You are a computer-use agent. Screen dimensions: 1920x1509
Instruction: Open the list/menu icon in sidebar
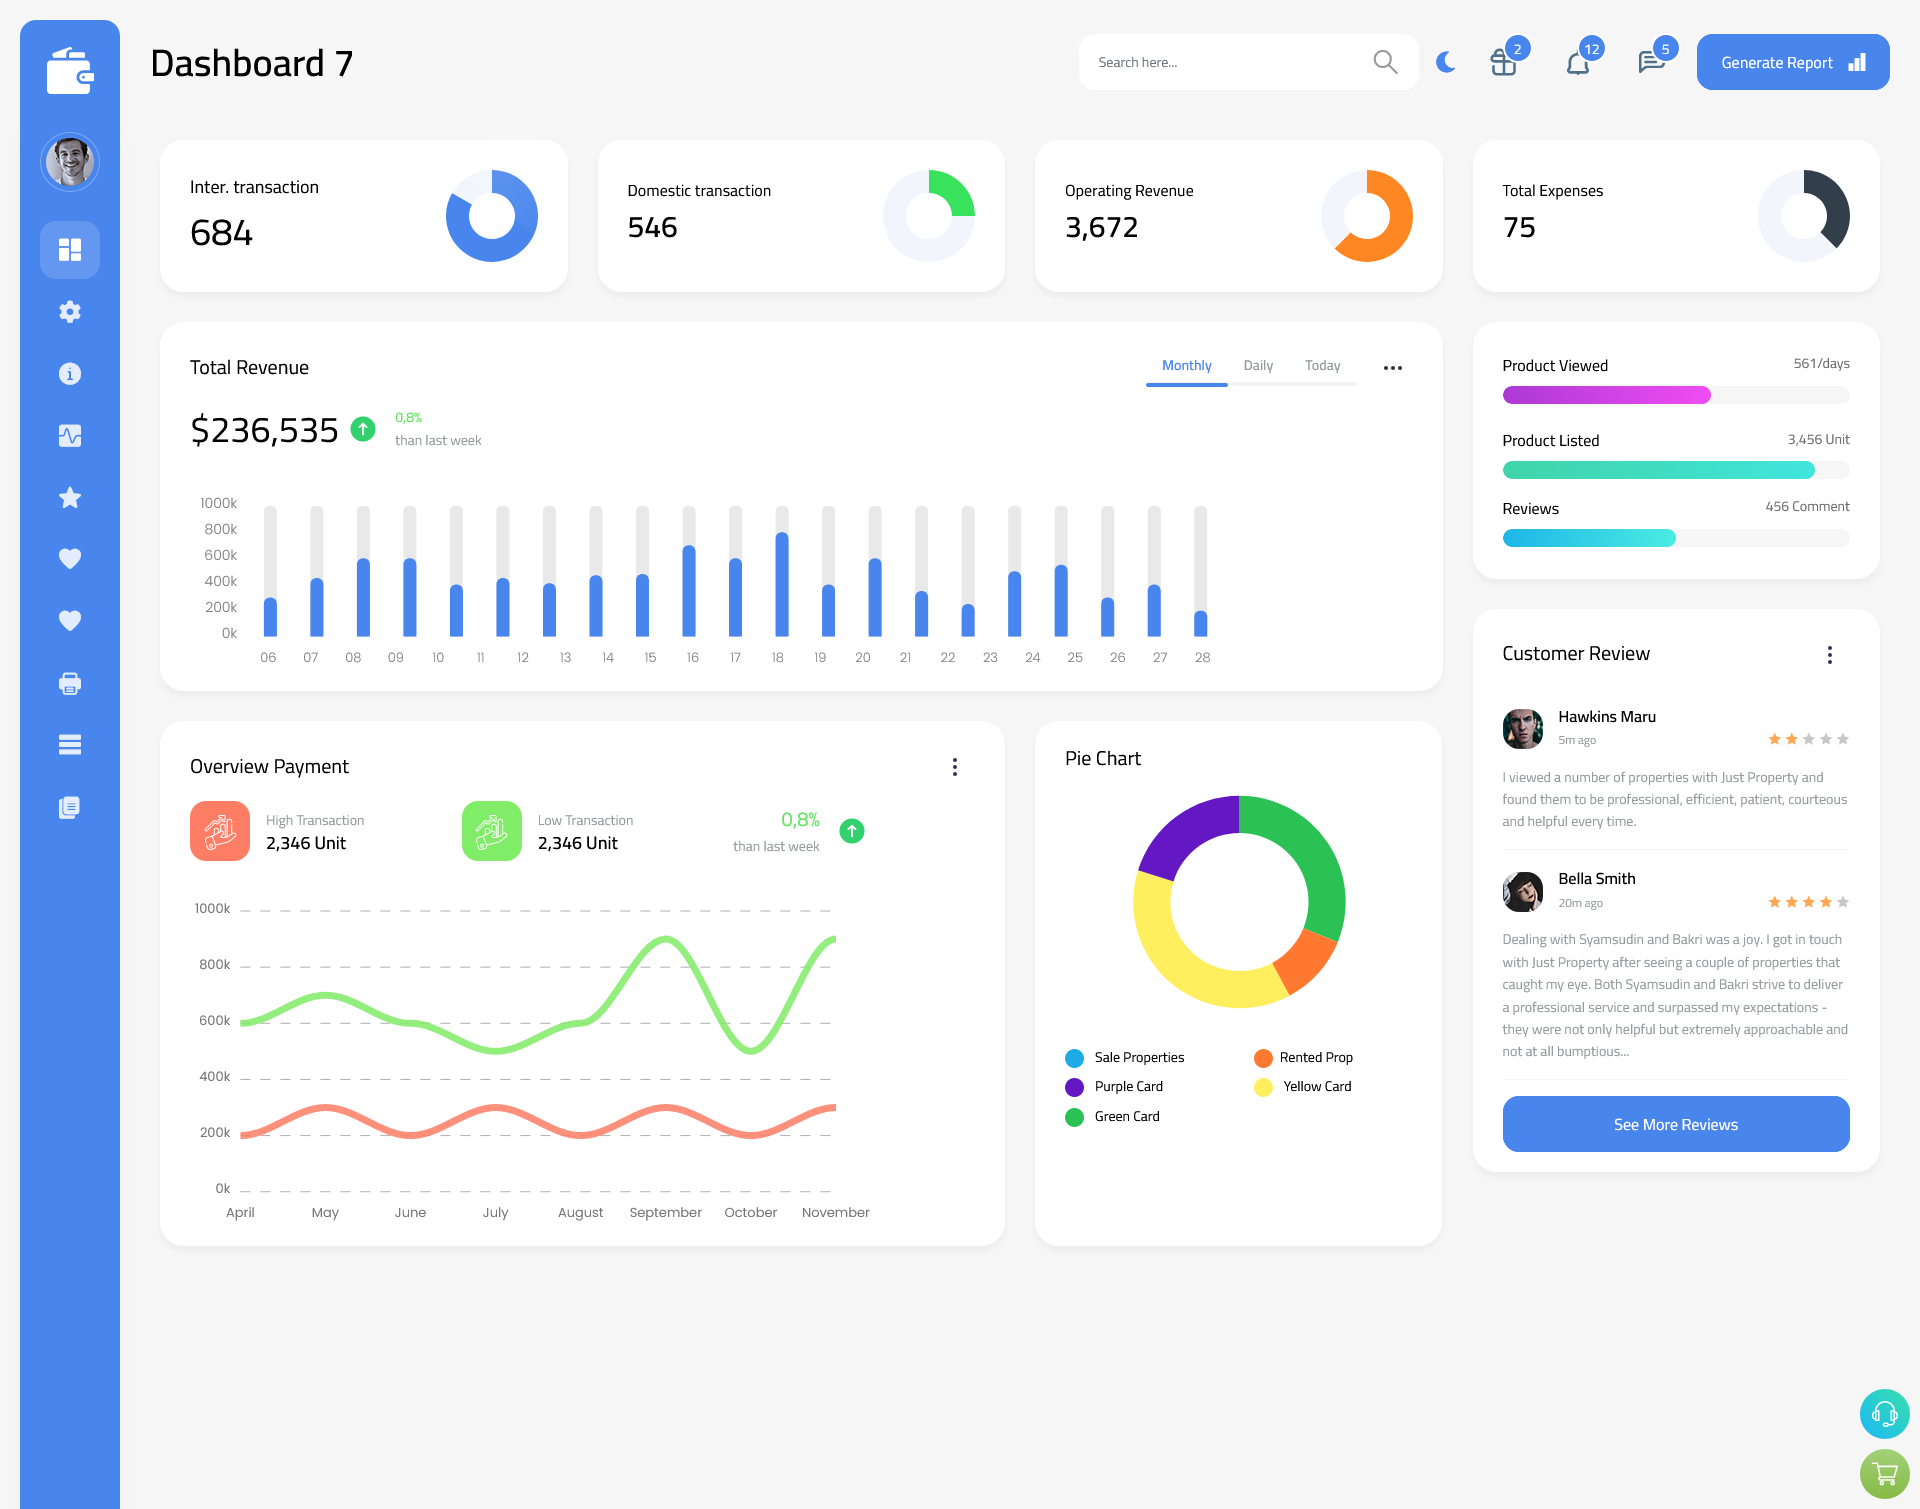pyautogui.click(x=69, y=744)
